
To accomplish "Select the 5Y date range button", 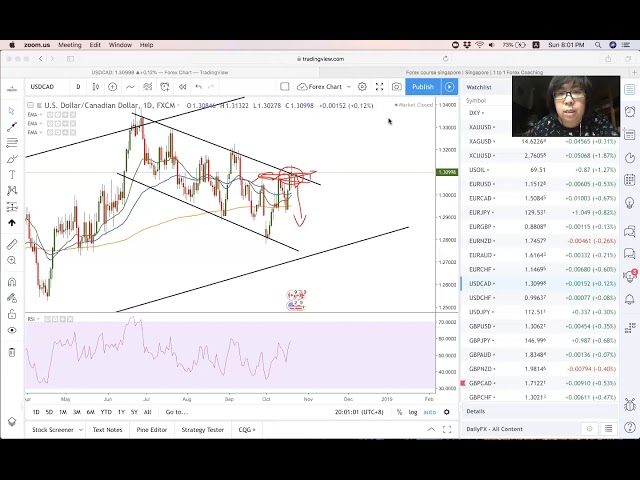I will [134, 412].
